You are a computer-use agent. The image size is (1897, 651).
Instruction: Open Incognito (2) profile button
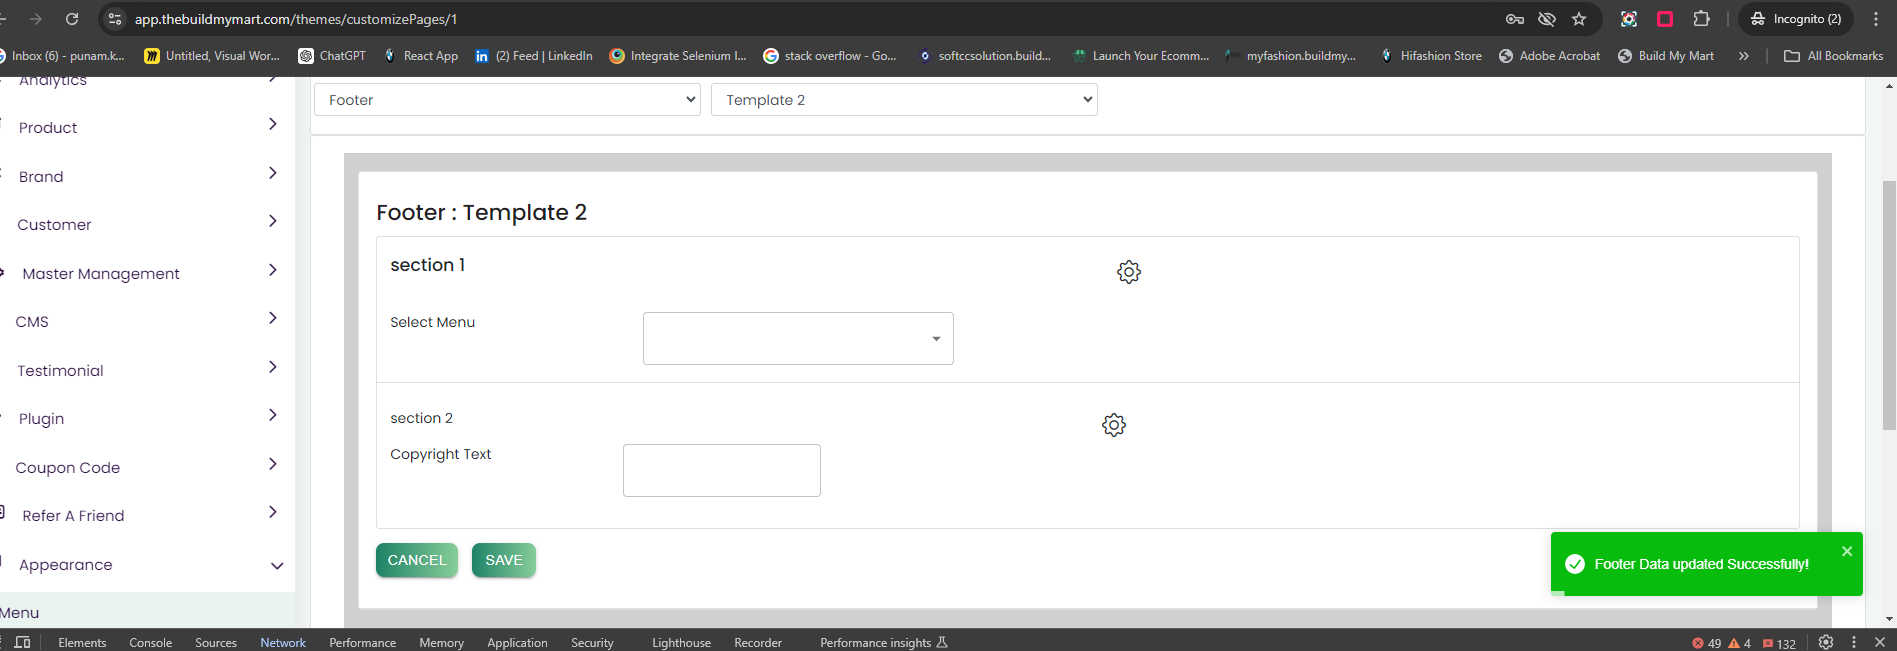point(1796,19)
